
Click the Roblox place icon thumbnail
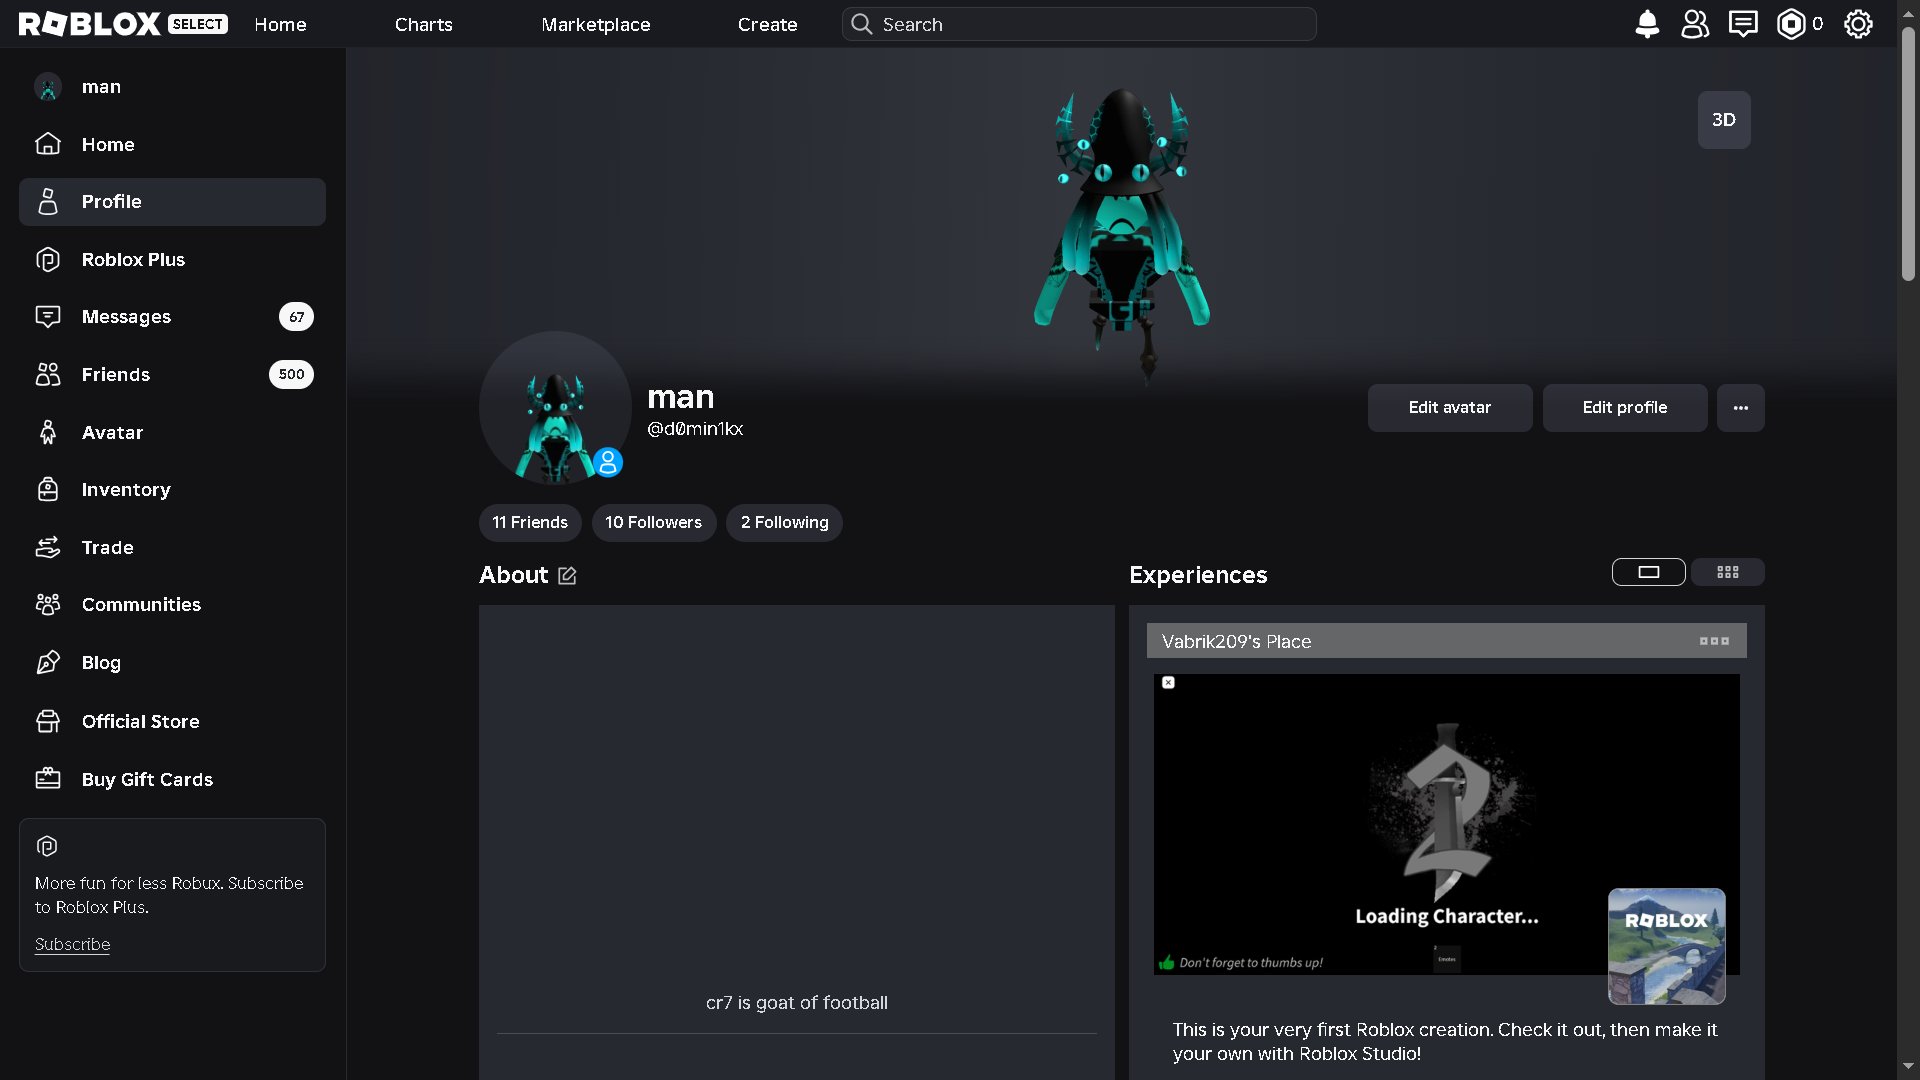pyautogui.click(x=1667, y=946)
